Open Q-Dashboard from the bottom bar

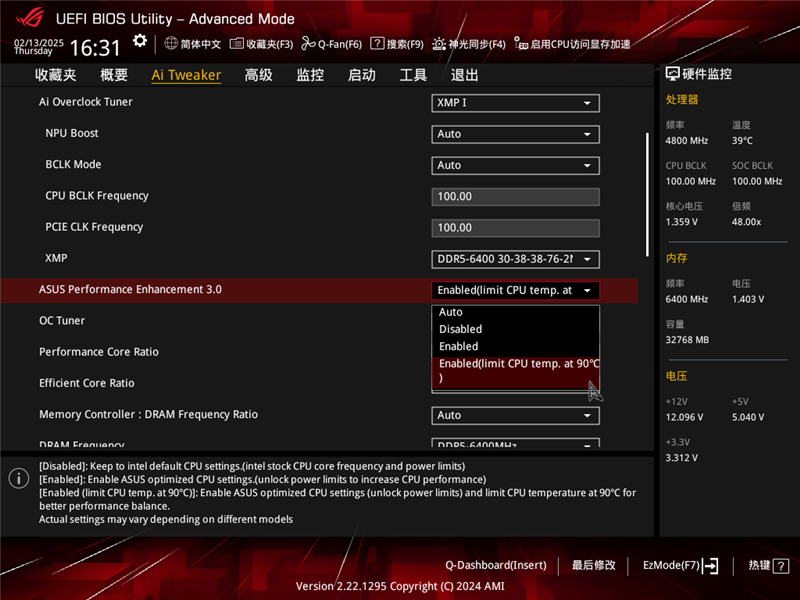[x=496, y=565]
